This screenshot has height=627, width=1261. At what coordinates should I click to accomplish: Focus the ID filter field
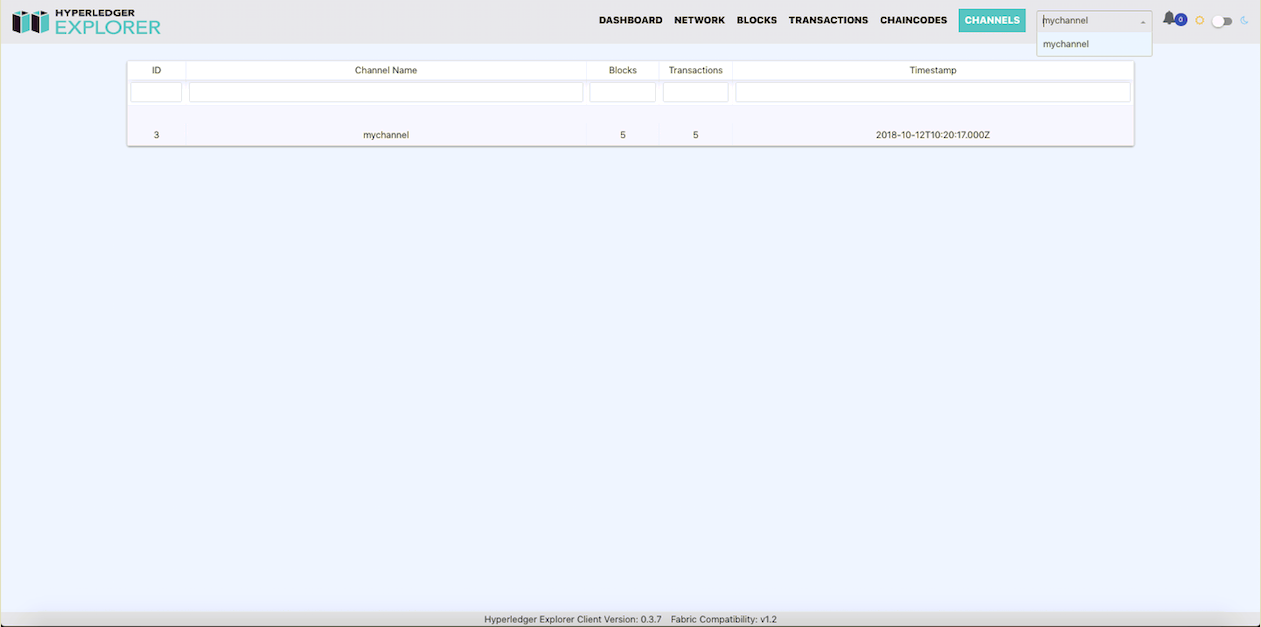pyautogui.click(x=156, y=92)
